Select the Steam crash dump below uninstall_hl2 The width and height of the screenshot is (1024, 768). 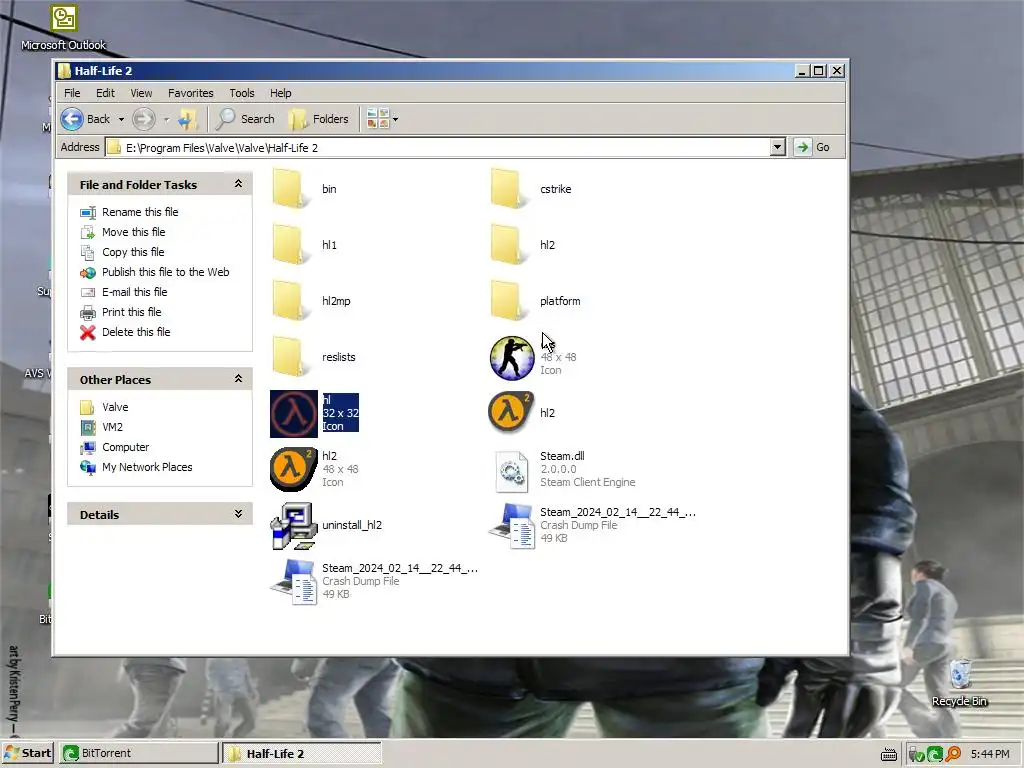tap(374, 581)
